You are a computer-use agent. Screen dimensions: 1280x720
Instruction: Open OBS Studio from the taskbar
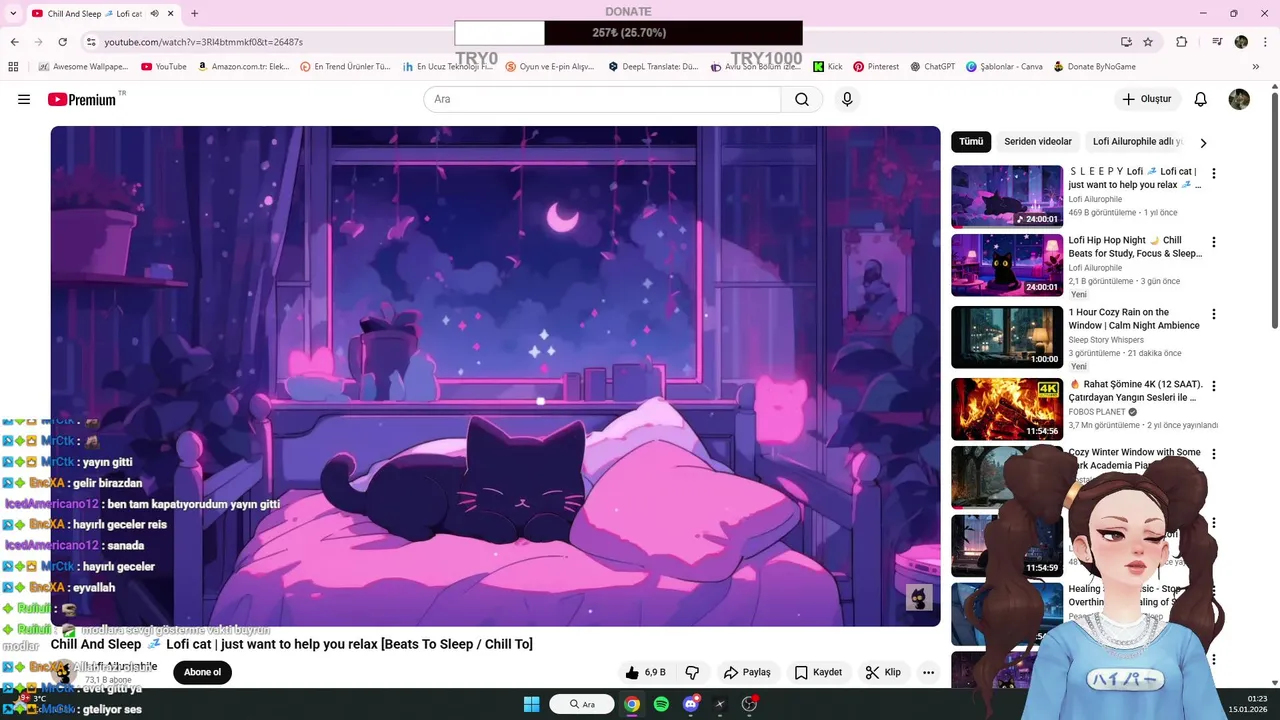click(749, 704)
